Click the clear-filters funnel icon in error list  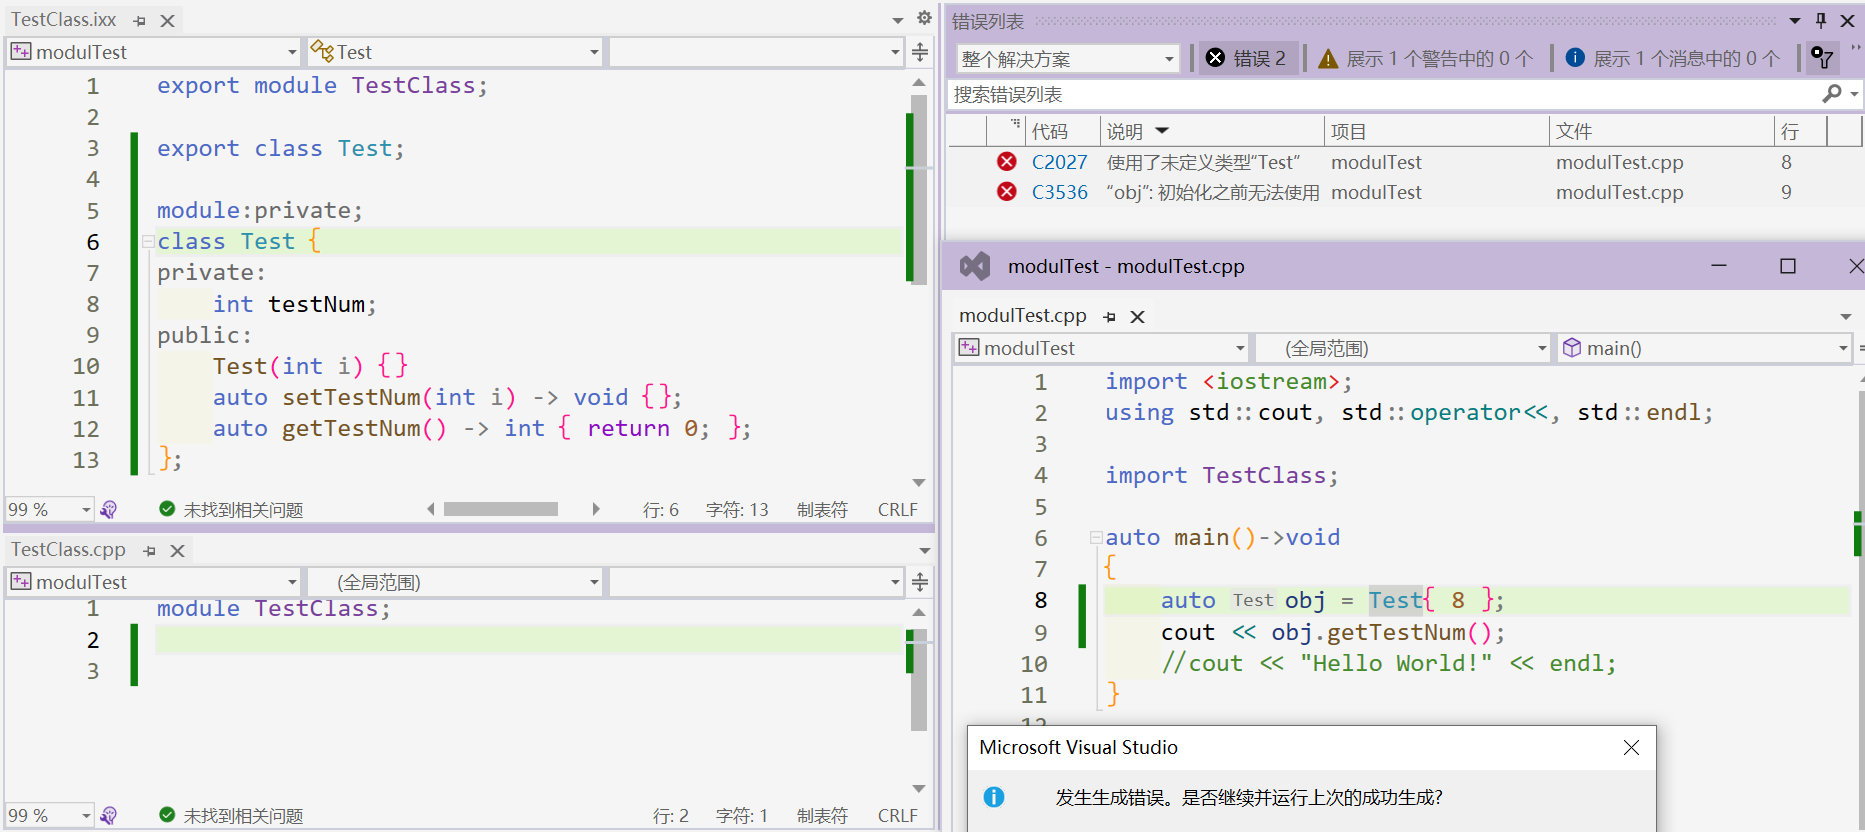1822,59
